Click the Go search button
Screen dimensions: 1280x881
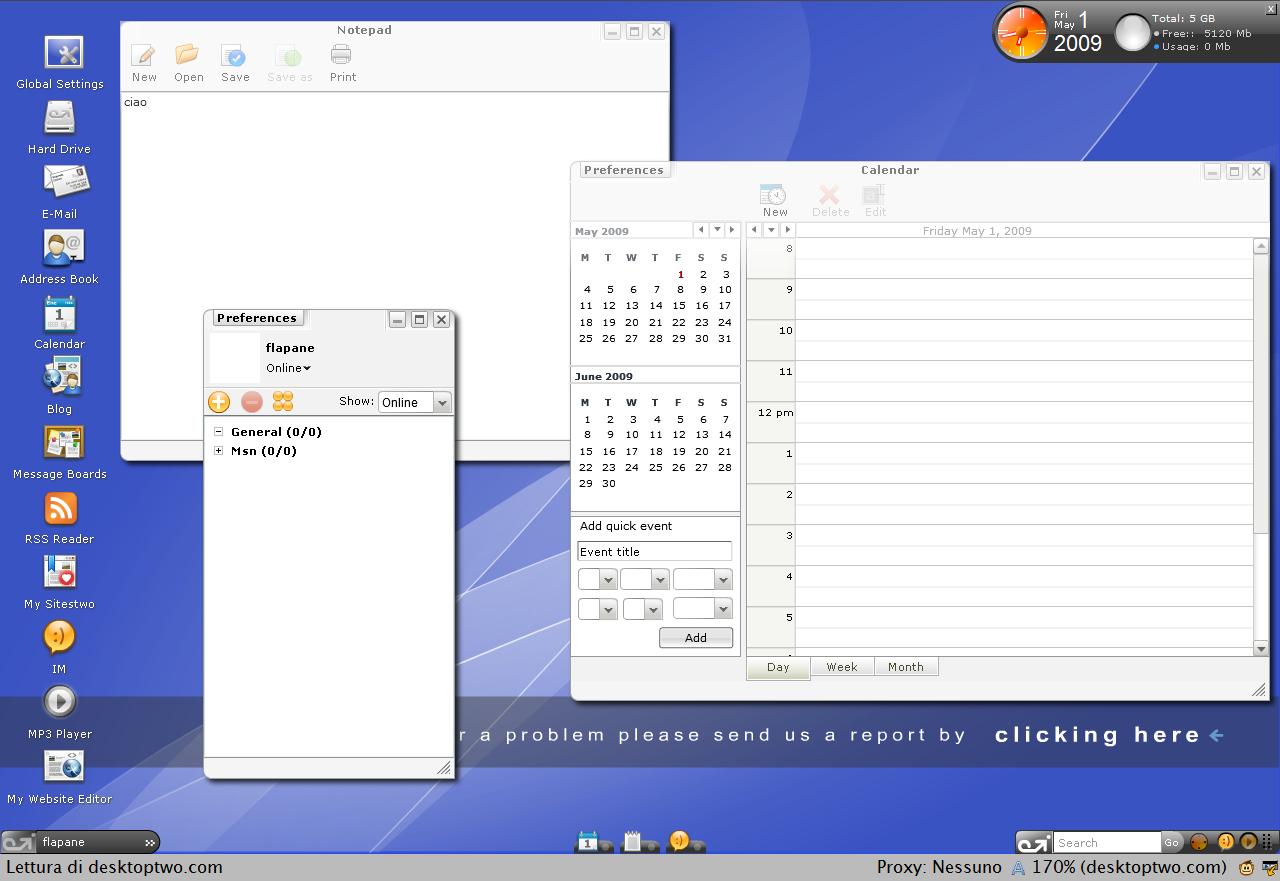[1171, 842]
